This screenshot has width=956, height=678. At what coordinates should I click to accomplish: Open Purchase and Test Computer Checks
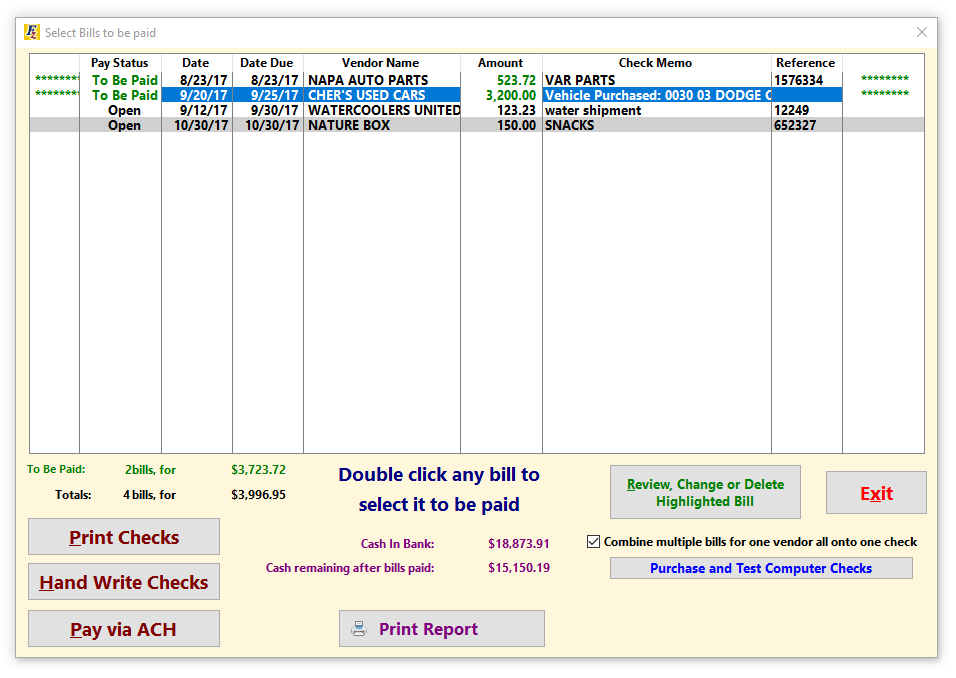point(761,567)
